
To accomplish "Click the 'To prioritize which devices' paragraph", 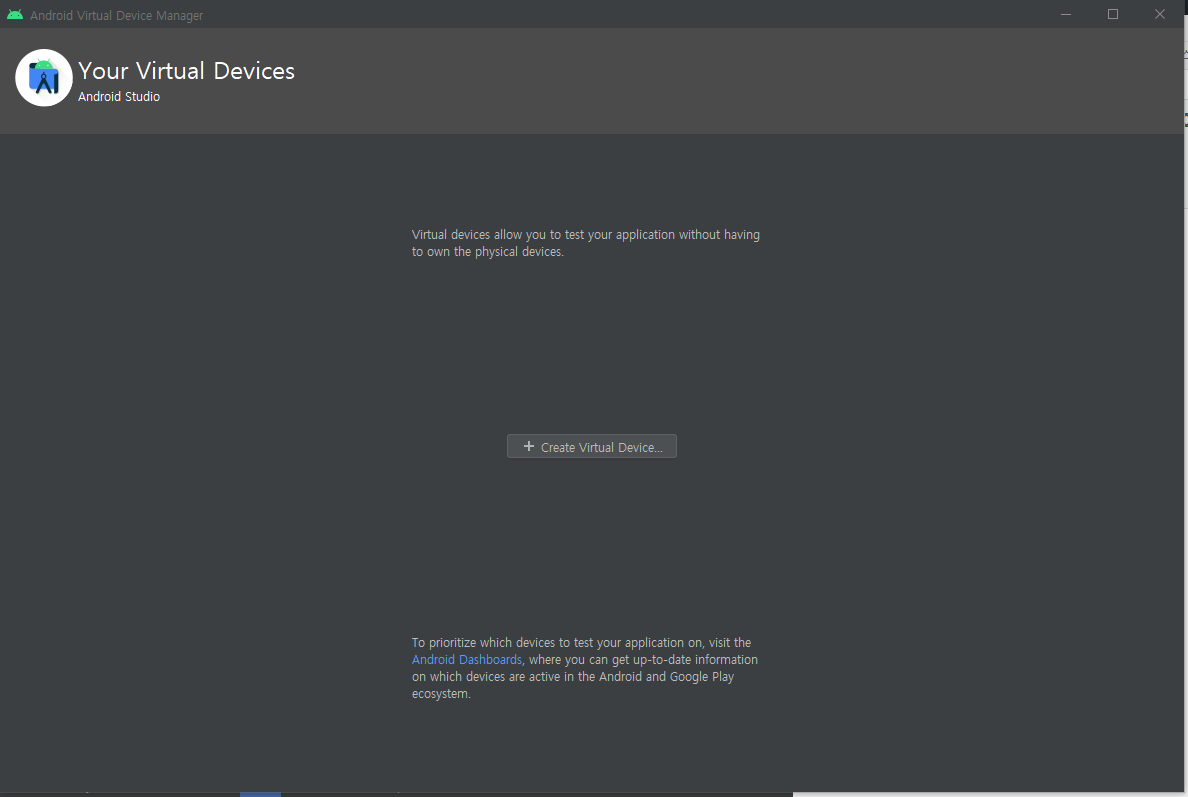I will [585, 668].
